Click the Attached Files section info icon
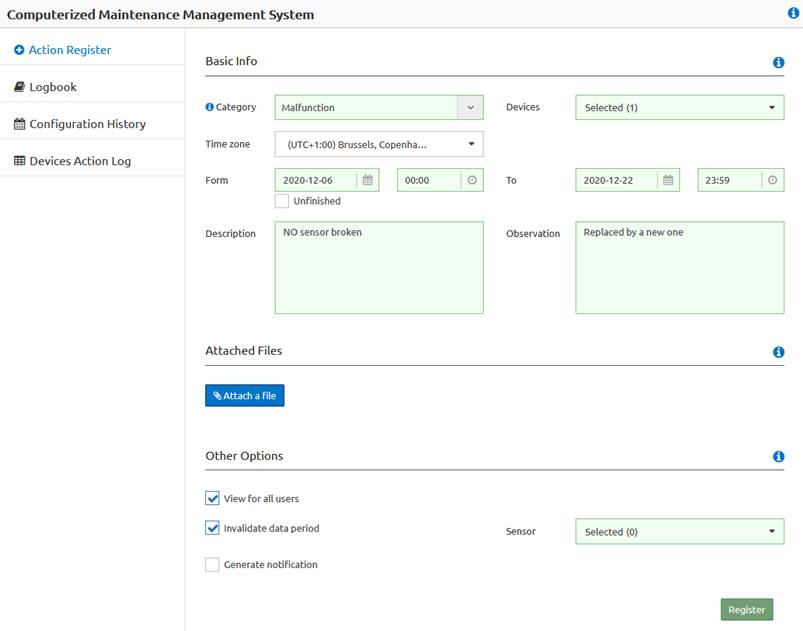803x631 pixels. (778, 352)
